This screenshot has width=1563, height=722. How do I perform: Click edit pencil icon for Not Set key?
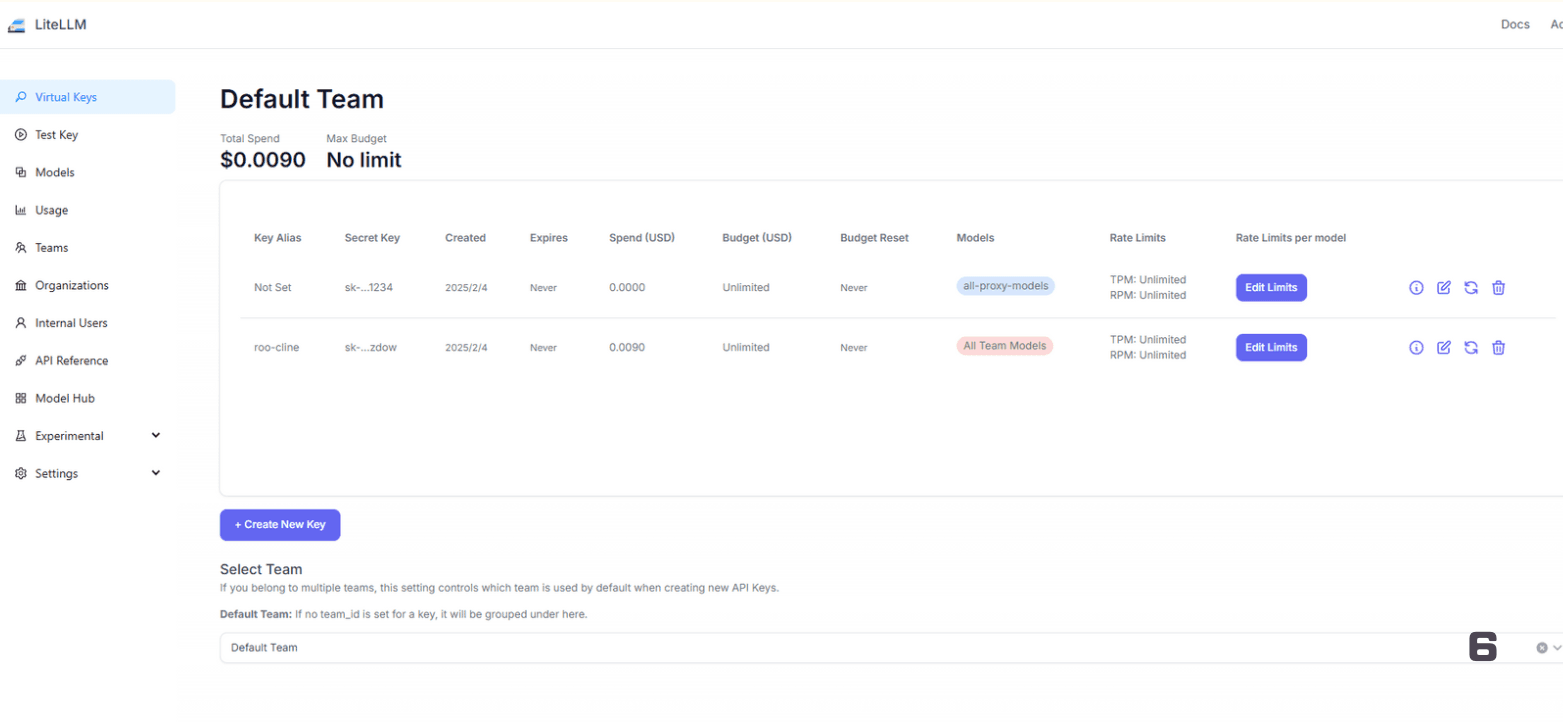pos(1443,288)
